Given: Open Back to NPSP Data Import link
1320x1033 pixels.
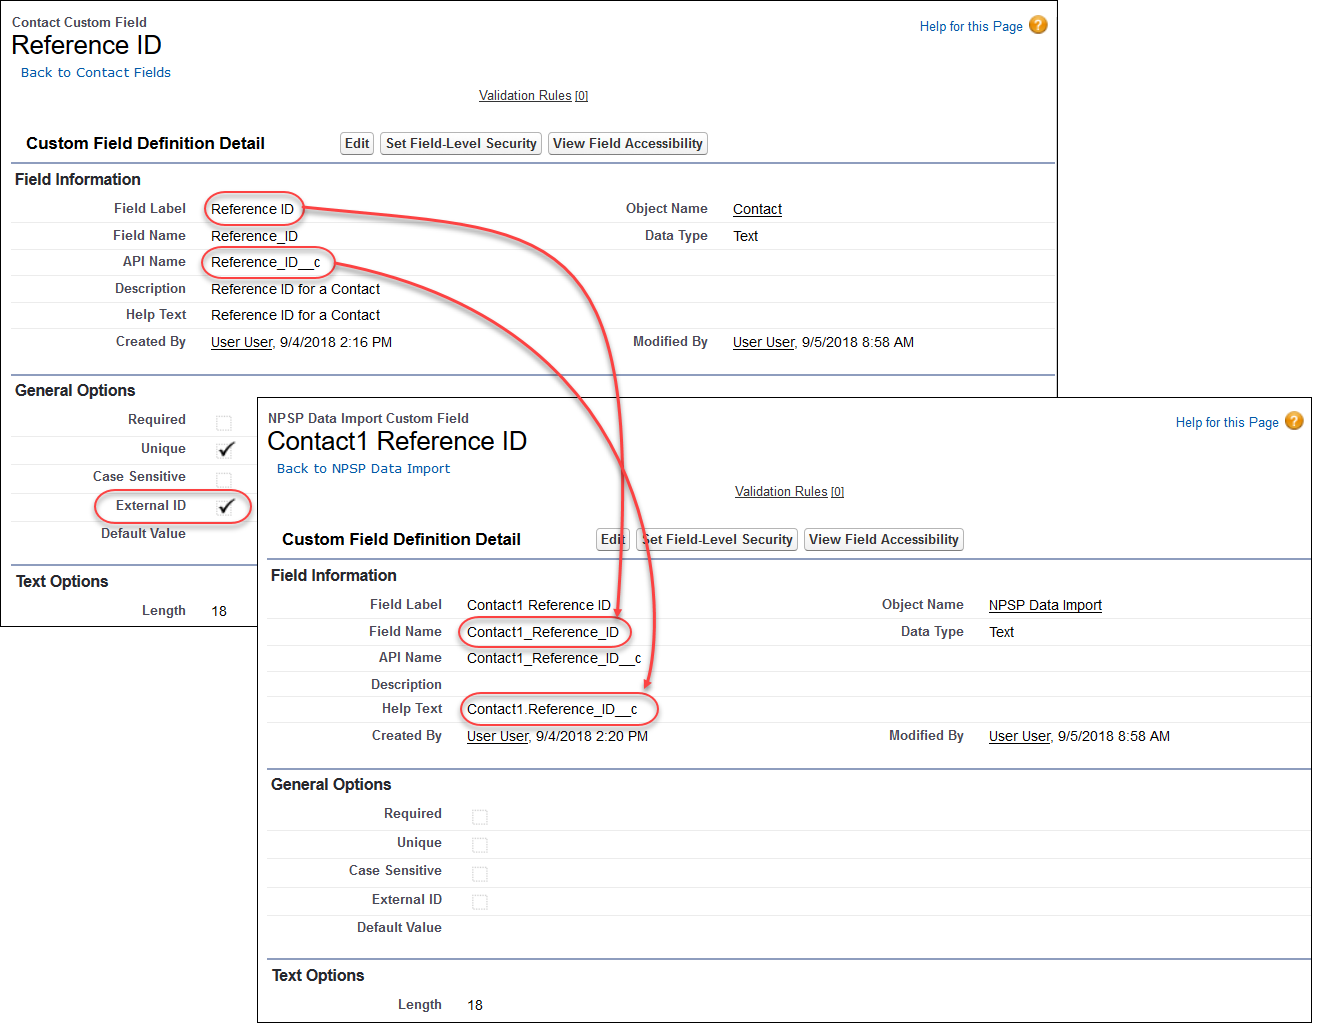Looking at the screenshot, I should point(363,468).
